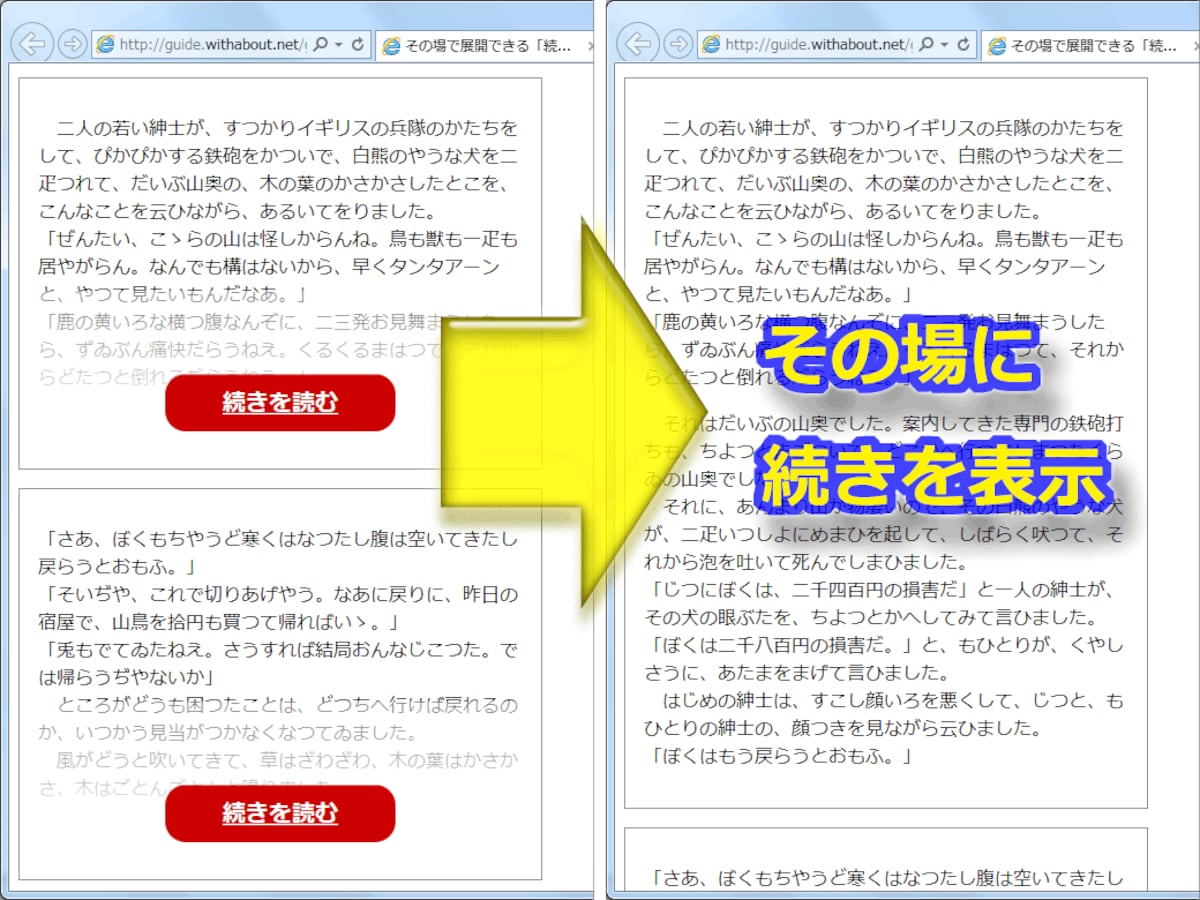Click the IE page icon in left address bar

pyautogui.click(x=105, y=45)
